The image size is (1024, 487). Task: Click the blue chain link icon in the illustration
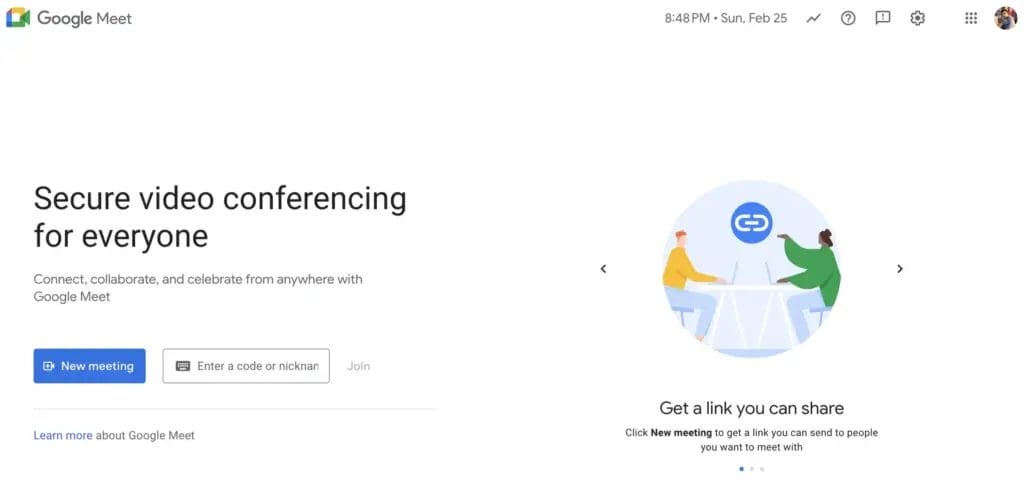(x=751, y=222)
